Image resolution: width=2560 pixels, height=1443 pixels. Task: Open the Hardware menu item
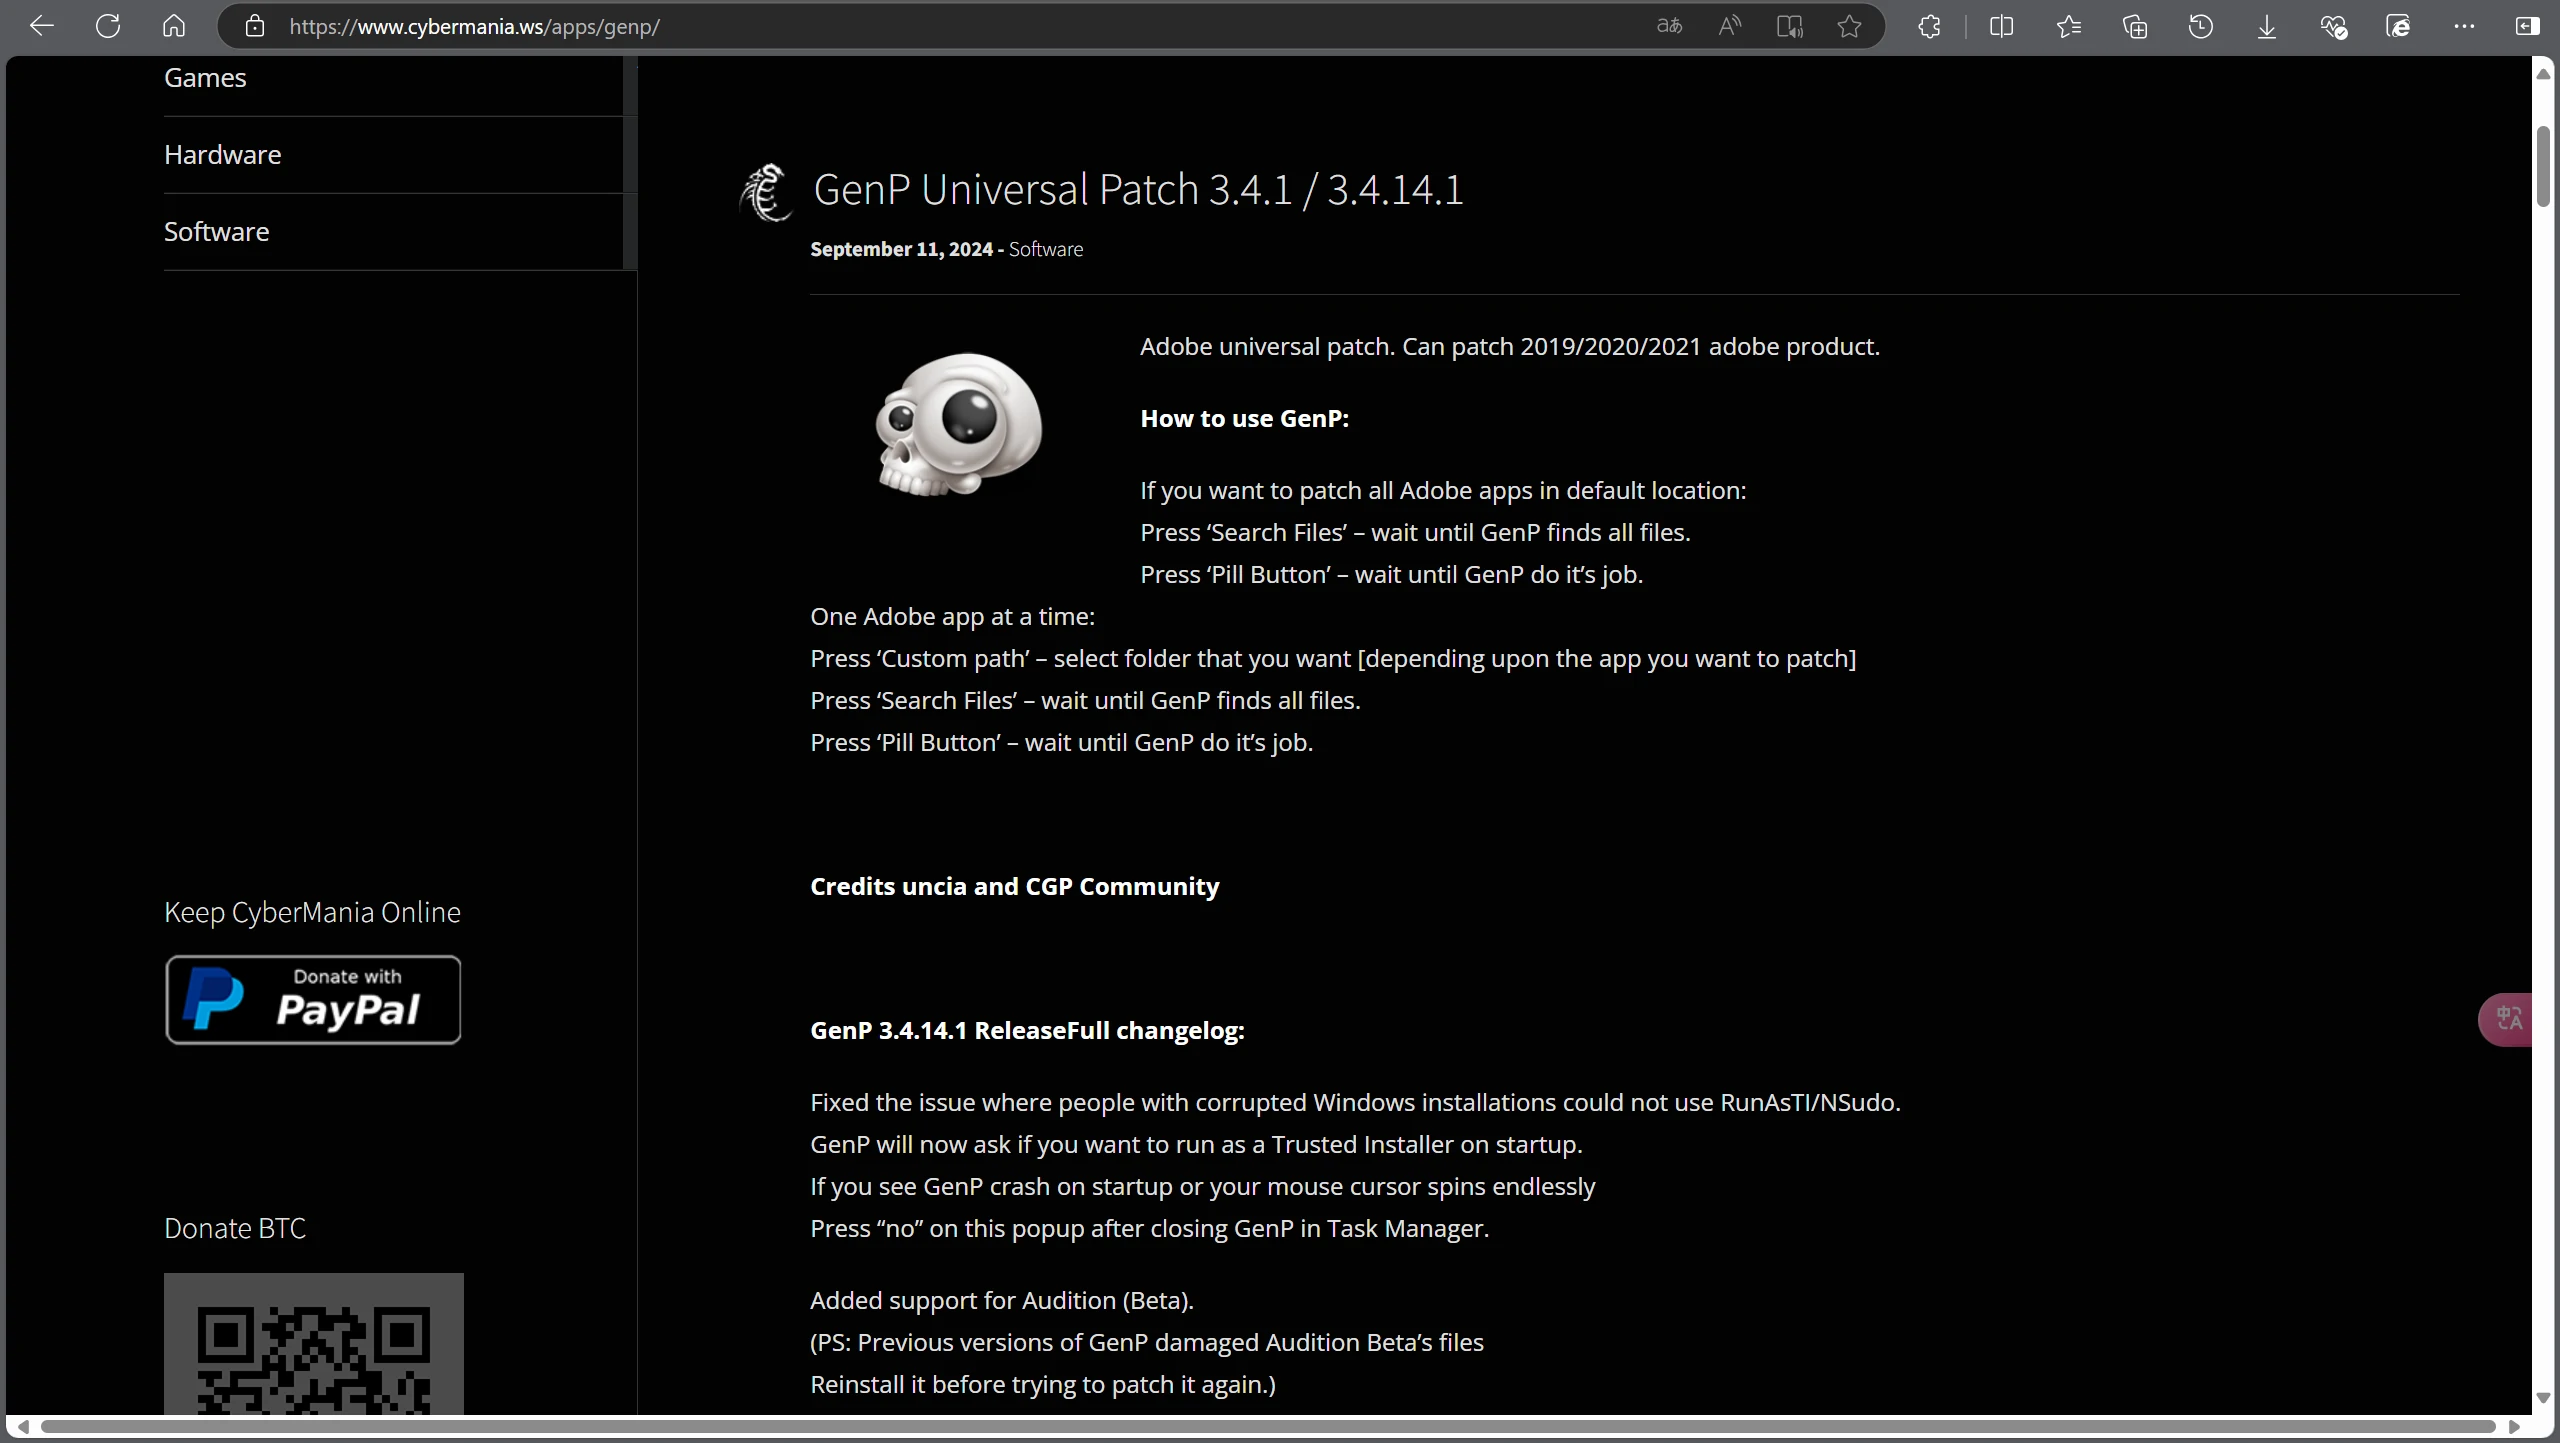[x=222, y=155]
